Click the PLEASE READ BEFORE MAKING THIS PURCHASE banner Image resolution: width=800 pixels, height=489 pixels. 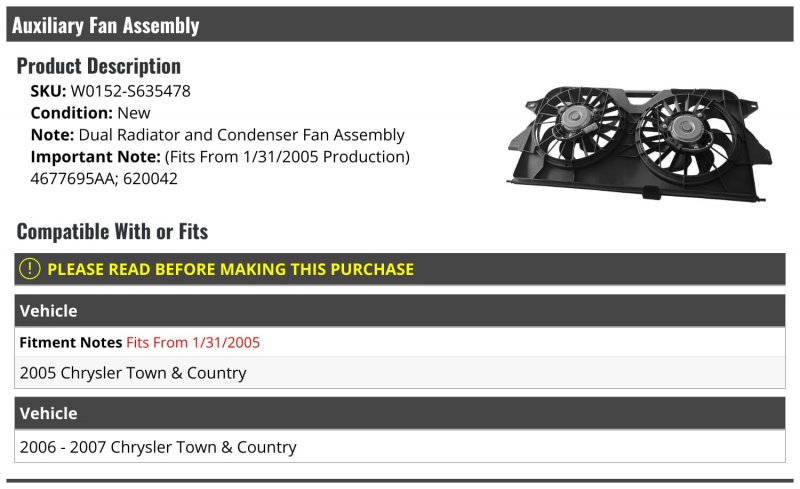tap(399, 269)
